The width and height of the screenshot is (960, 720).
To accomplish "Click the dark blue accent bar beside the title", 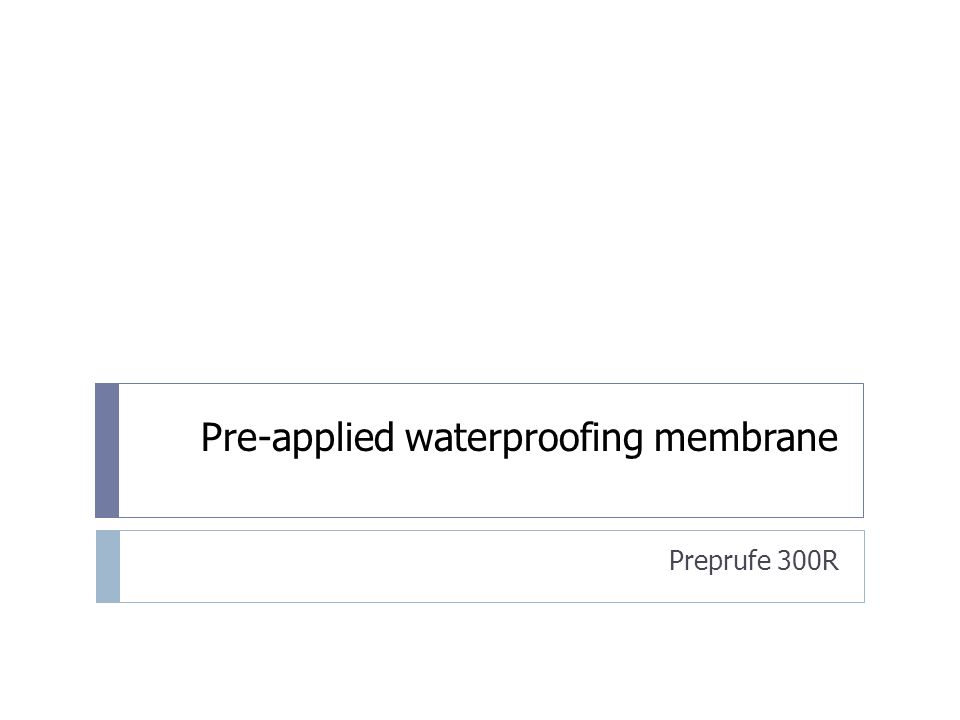I will coord(107,451).
